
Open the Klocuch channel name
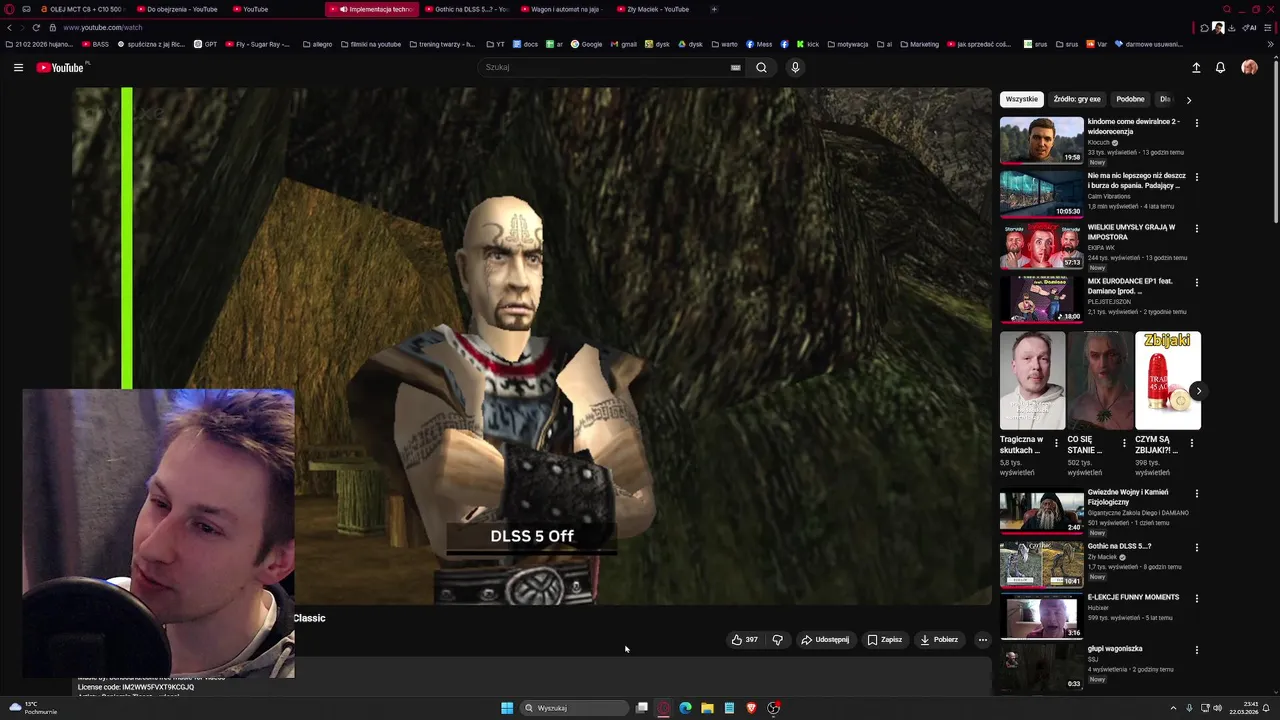[1099, 142]
